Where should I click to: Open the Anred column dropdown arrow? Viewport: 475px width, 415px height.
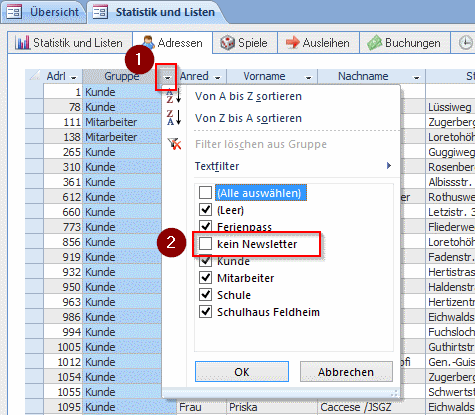coord(218,77)
